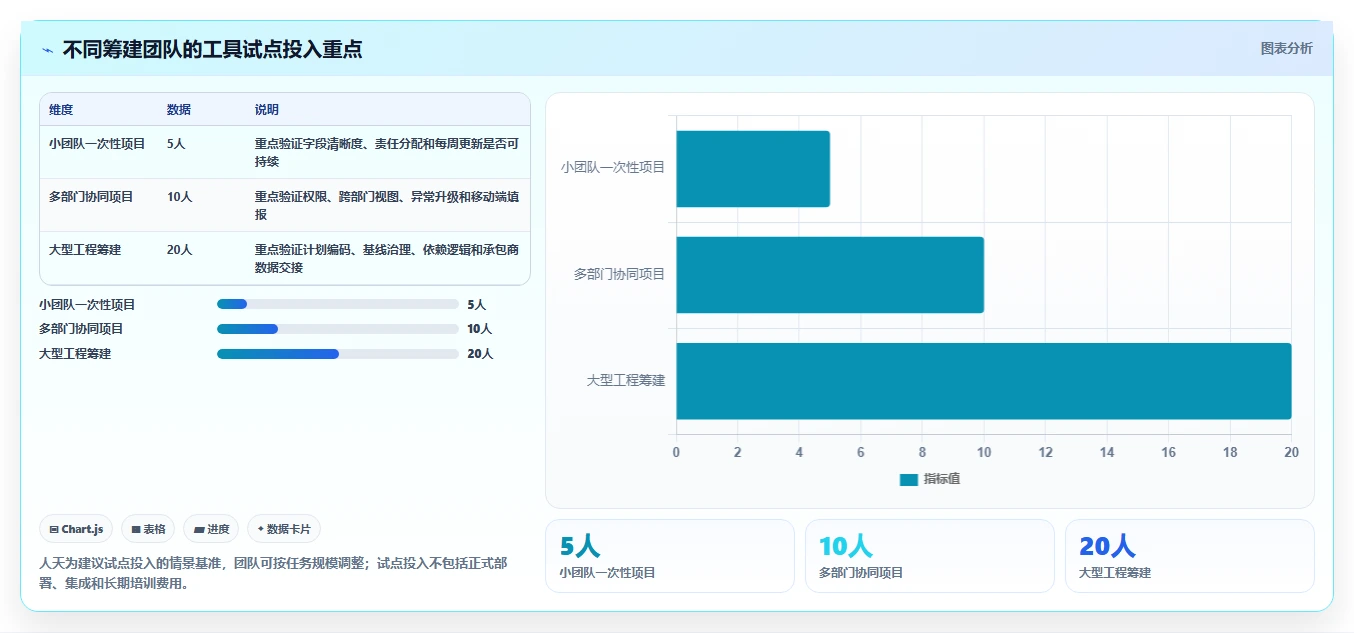
Task: Click the 数据 column header
Action: (x=179, y=110)
